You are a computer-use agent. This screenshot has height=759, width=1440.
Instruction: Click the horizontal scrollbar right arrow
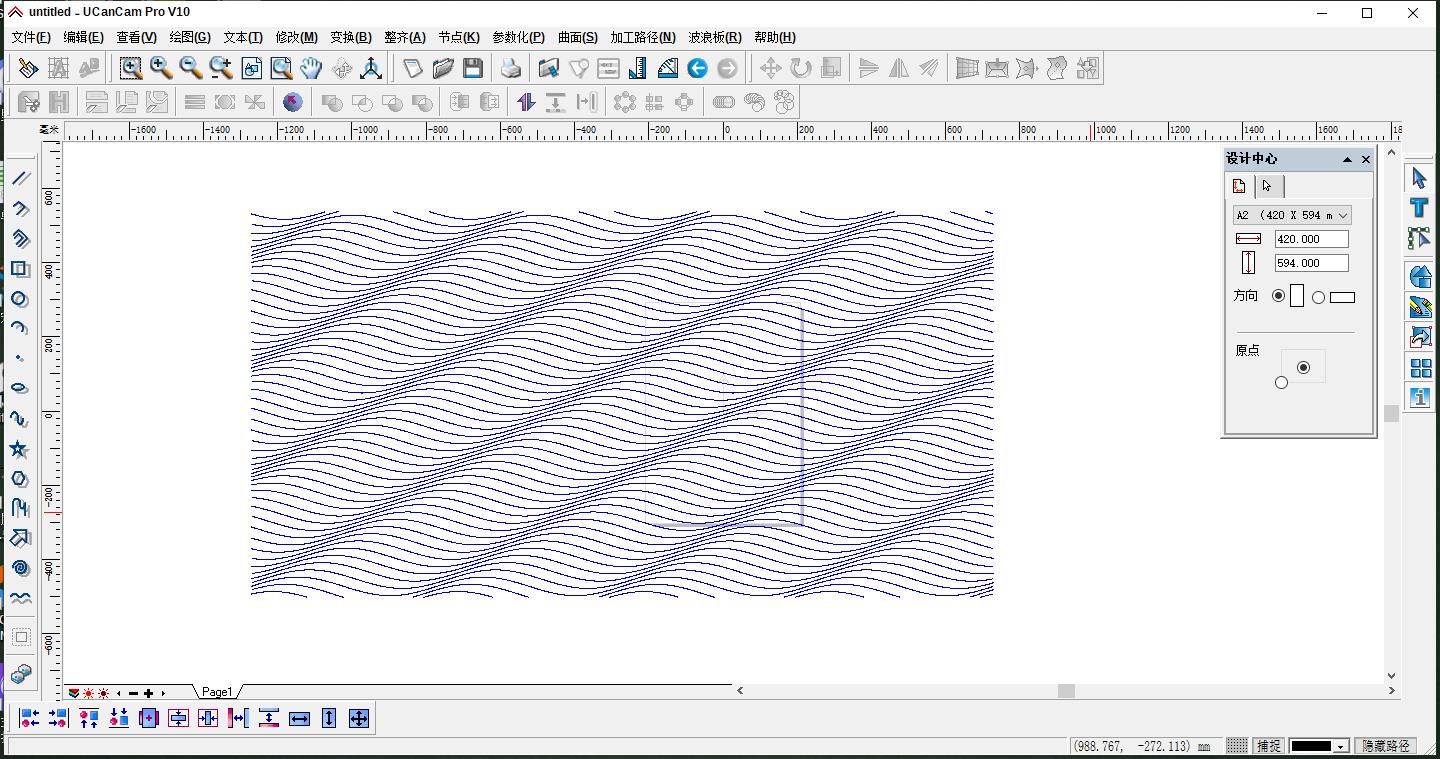tap(1391, 691)
